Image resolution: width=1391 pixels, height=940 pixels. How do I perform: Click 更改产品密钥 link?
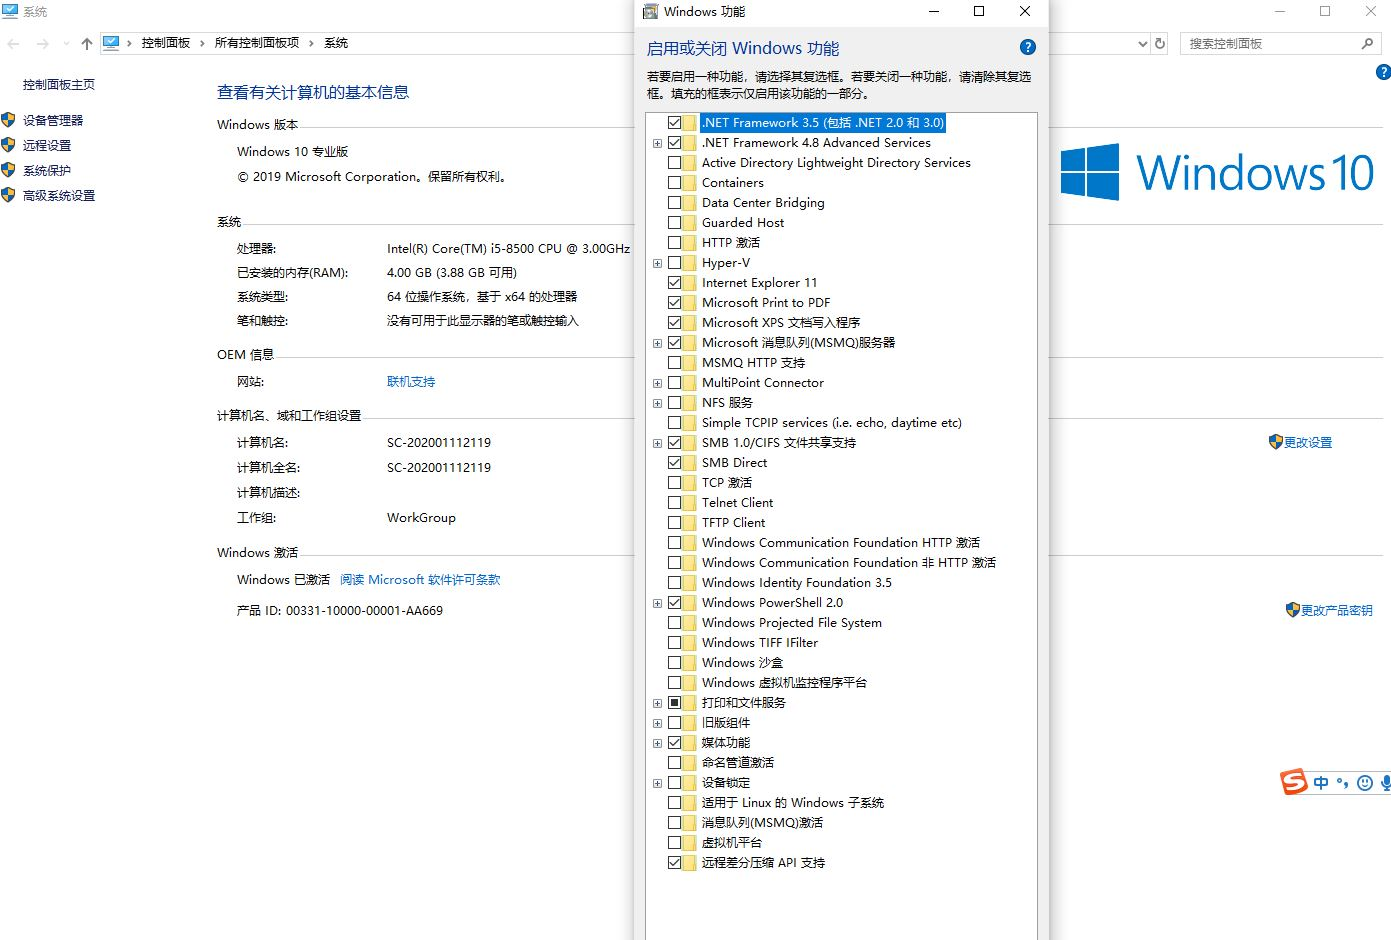(1337, 610)
